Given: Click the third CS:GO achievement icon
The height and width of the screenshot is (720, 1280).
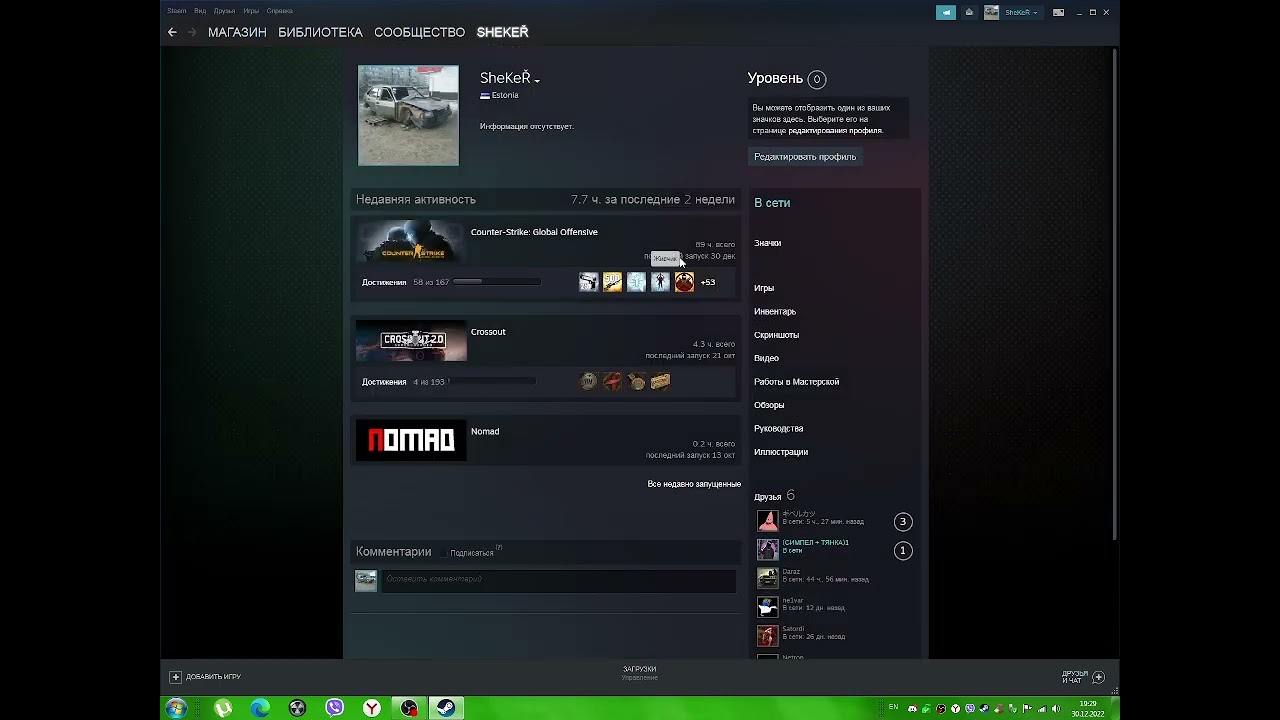Looking at the screenshot, I should point(636,282).
